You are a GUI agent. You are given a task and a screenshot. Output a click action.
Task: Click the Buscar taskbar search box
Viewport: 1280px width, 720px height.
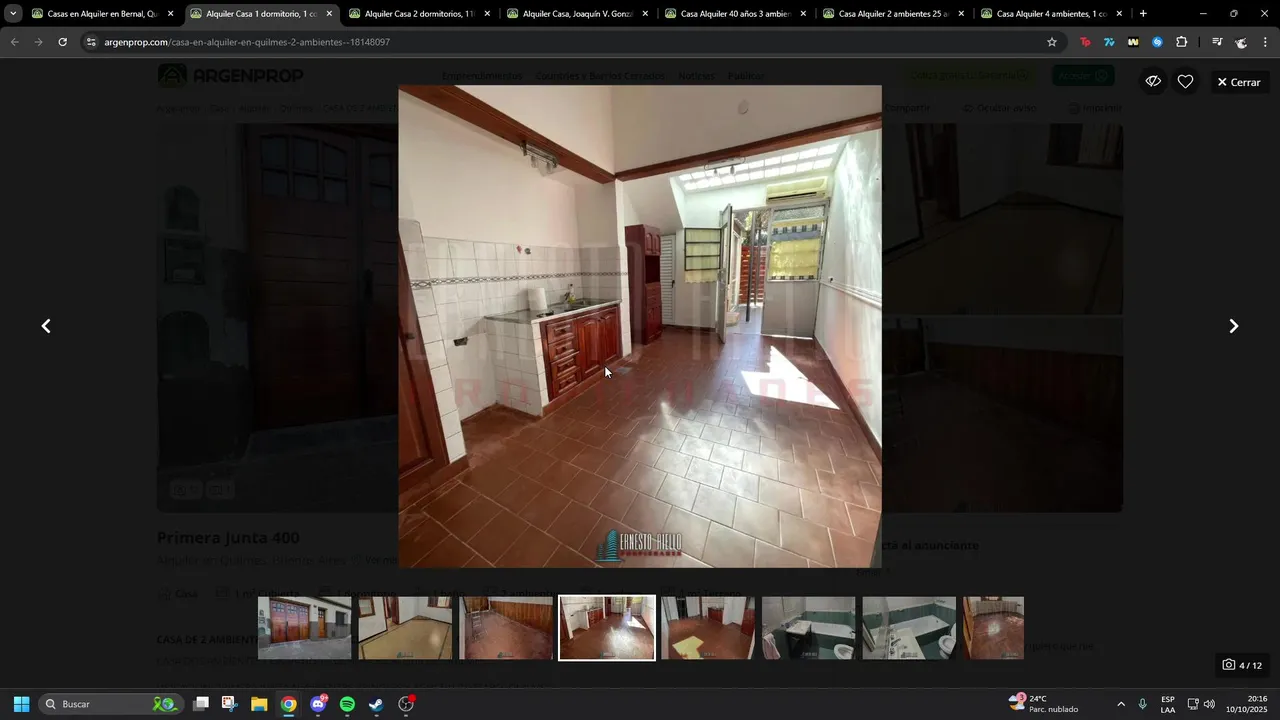tap(110, 704)
